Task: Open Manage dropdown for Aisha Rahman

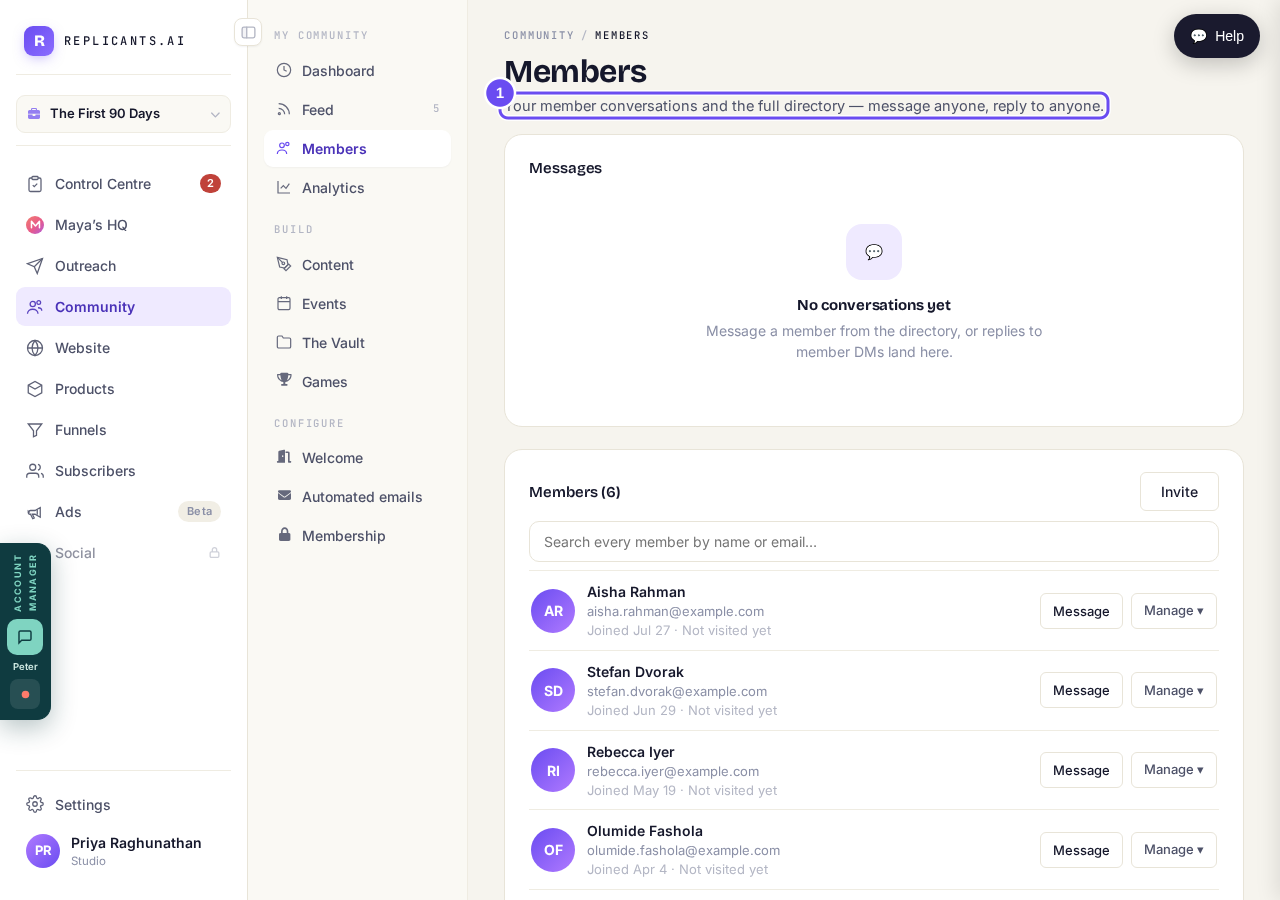Action: (x=1174, y=611)
